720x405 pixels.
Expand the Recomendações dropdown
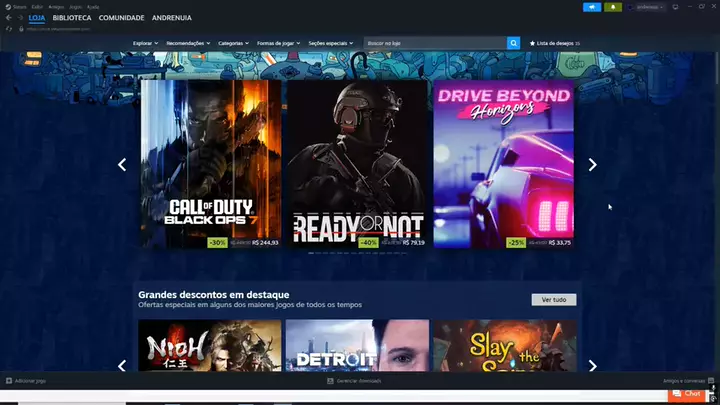click(188, 44)
